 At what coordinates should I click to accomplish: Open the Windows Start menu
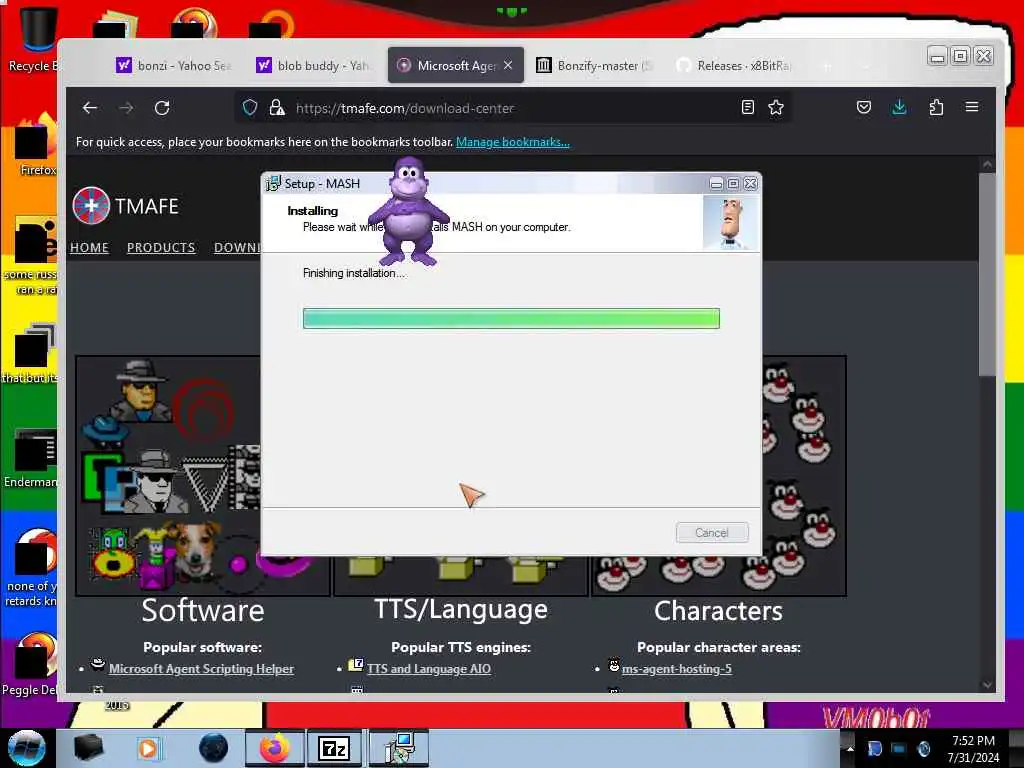27,748
